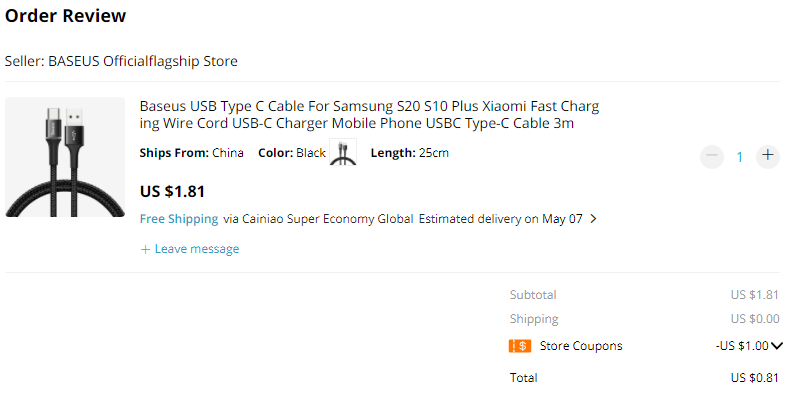
Task: Open the Baseus USB Type C Cable title
Action: [369, 114]
